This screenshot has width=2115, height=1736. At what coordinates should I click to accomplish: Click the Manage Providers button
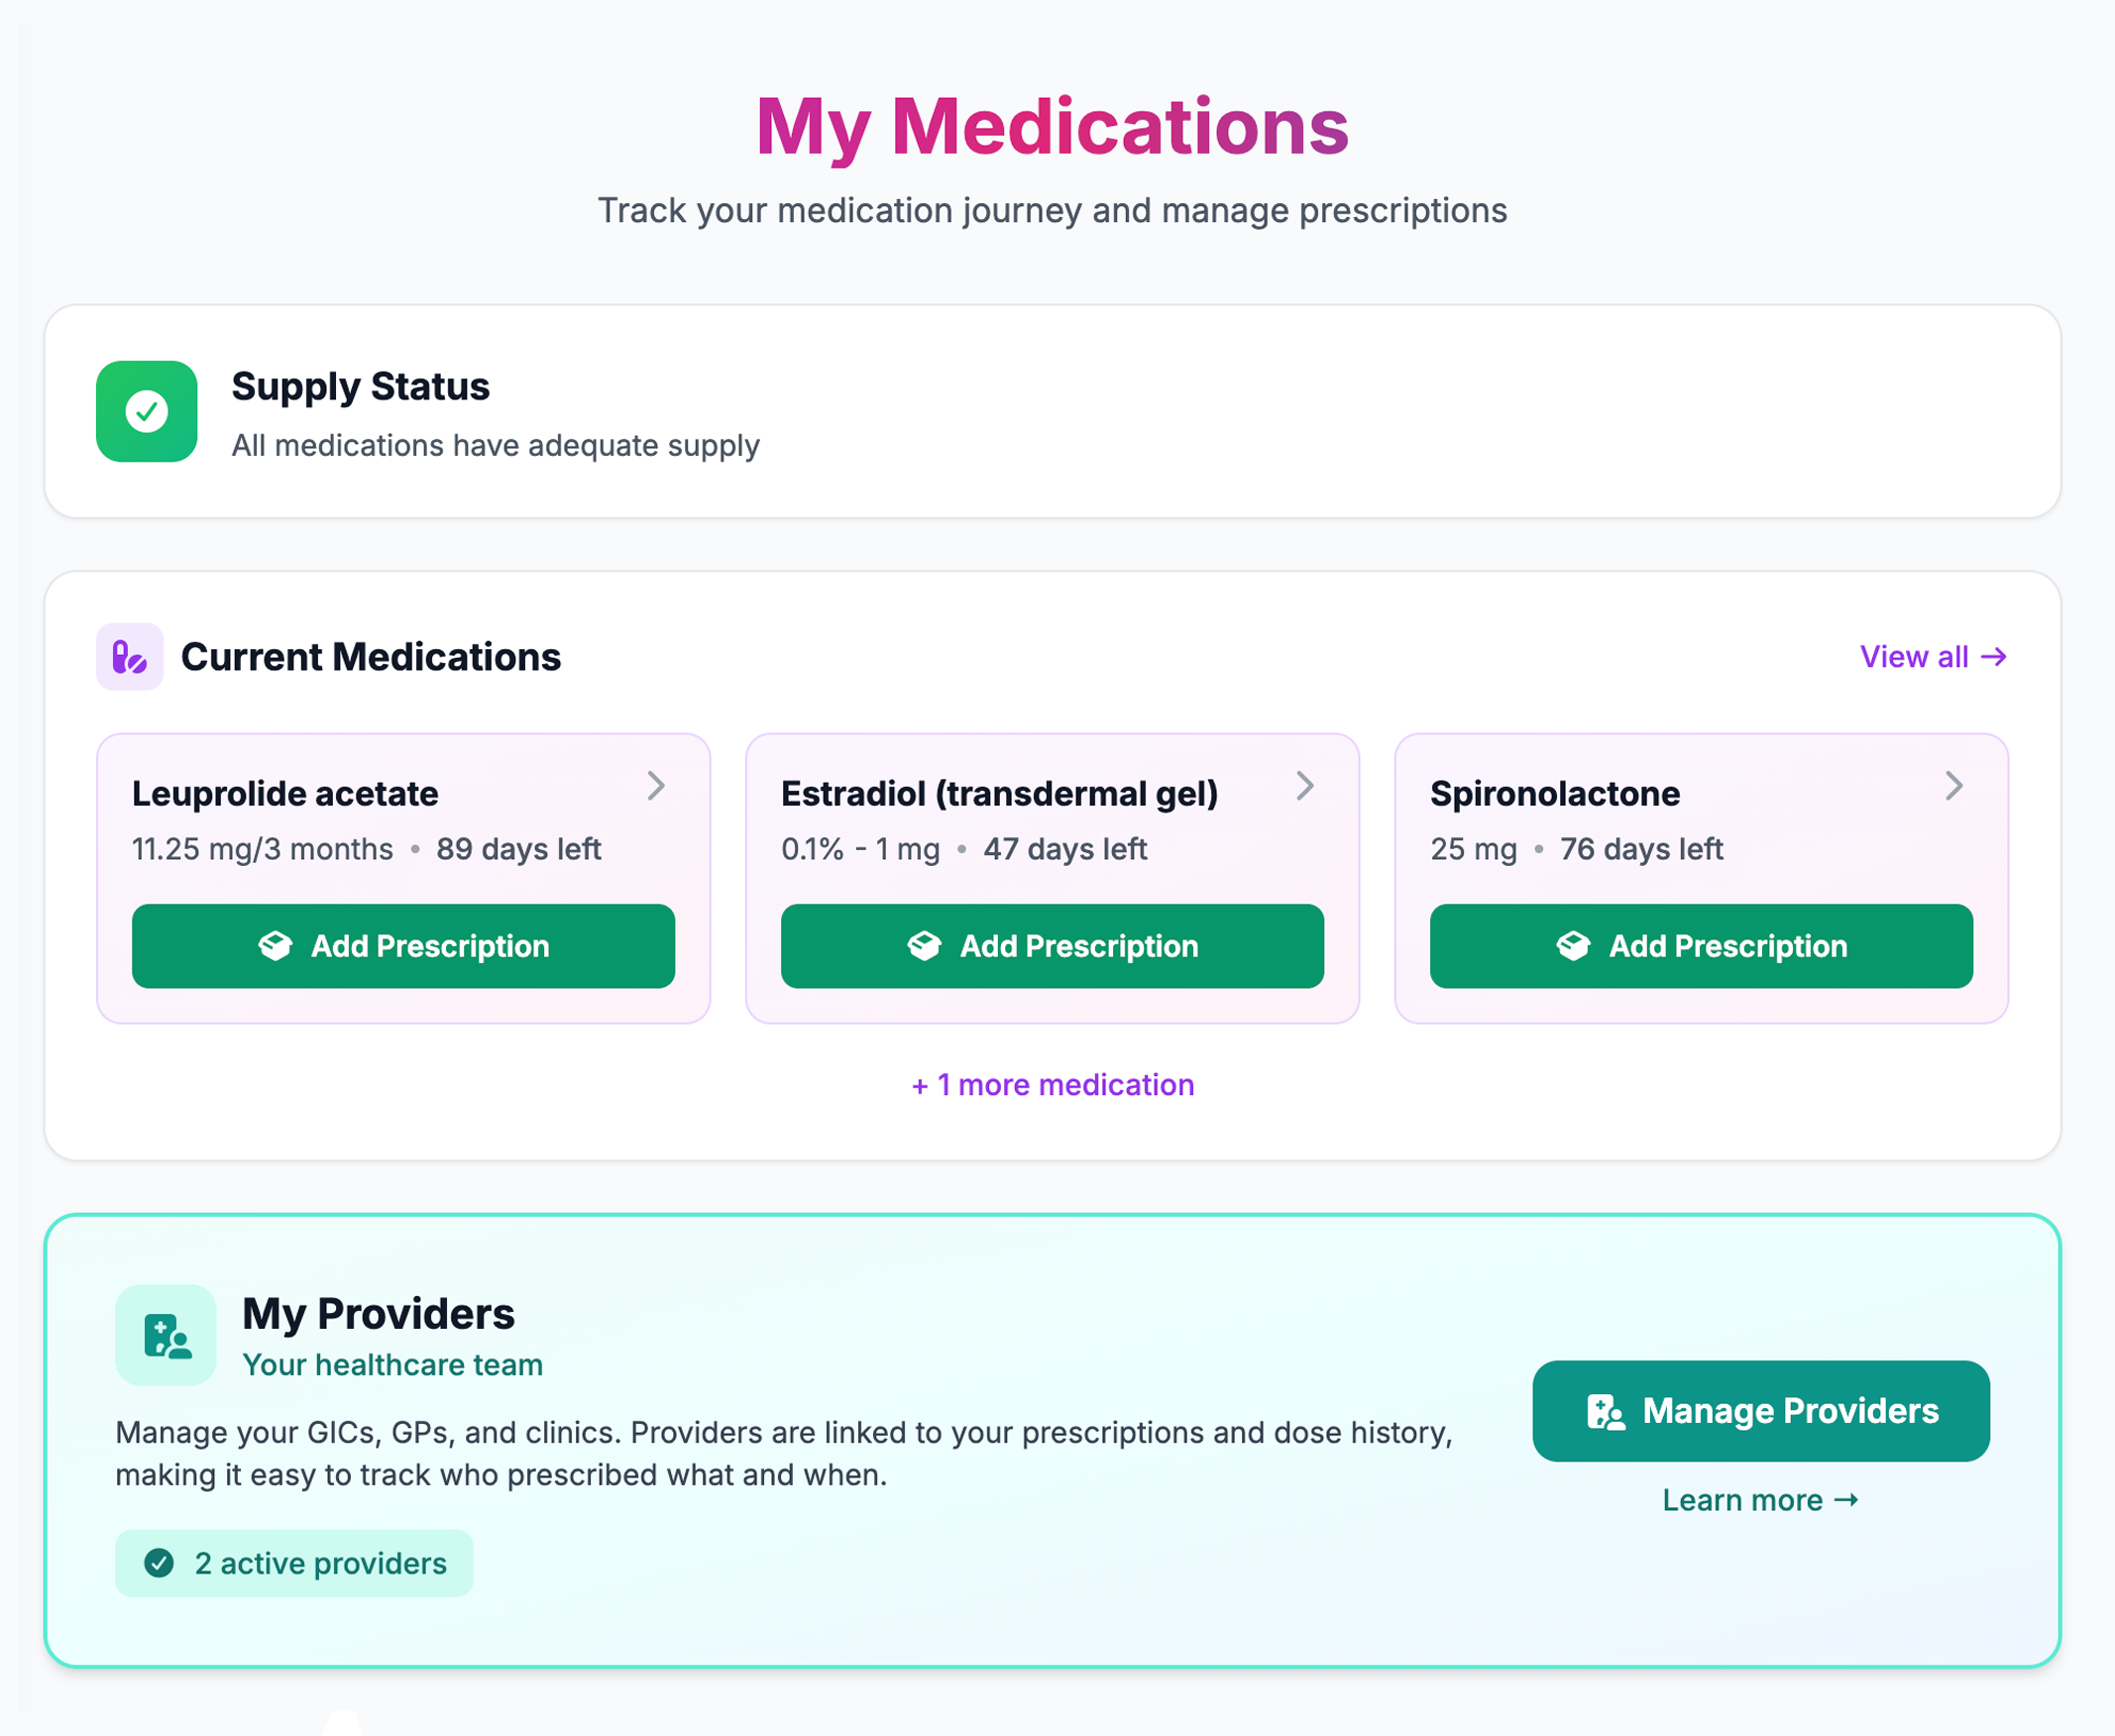[x=1761, y=1411]
